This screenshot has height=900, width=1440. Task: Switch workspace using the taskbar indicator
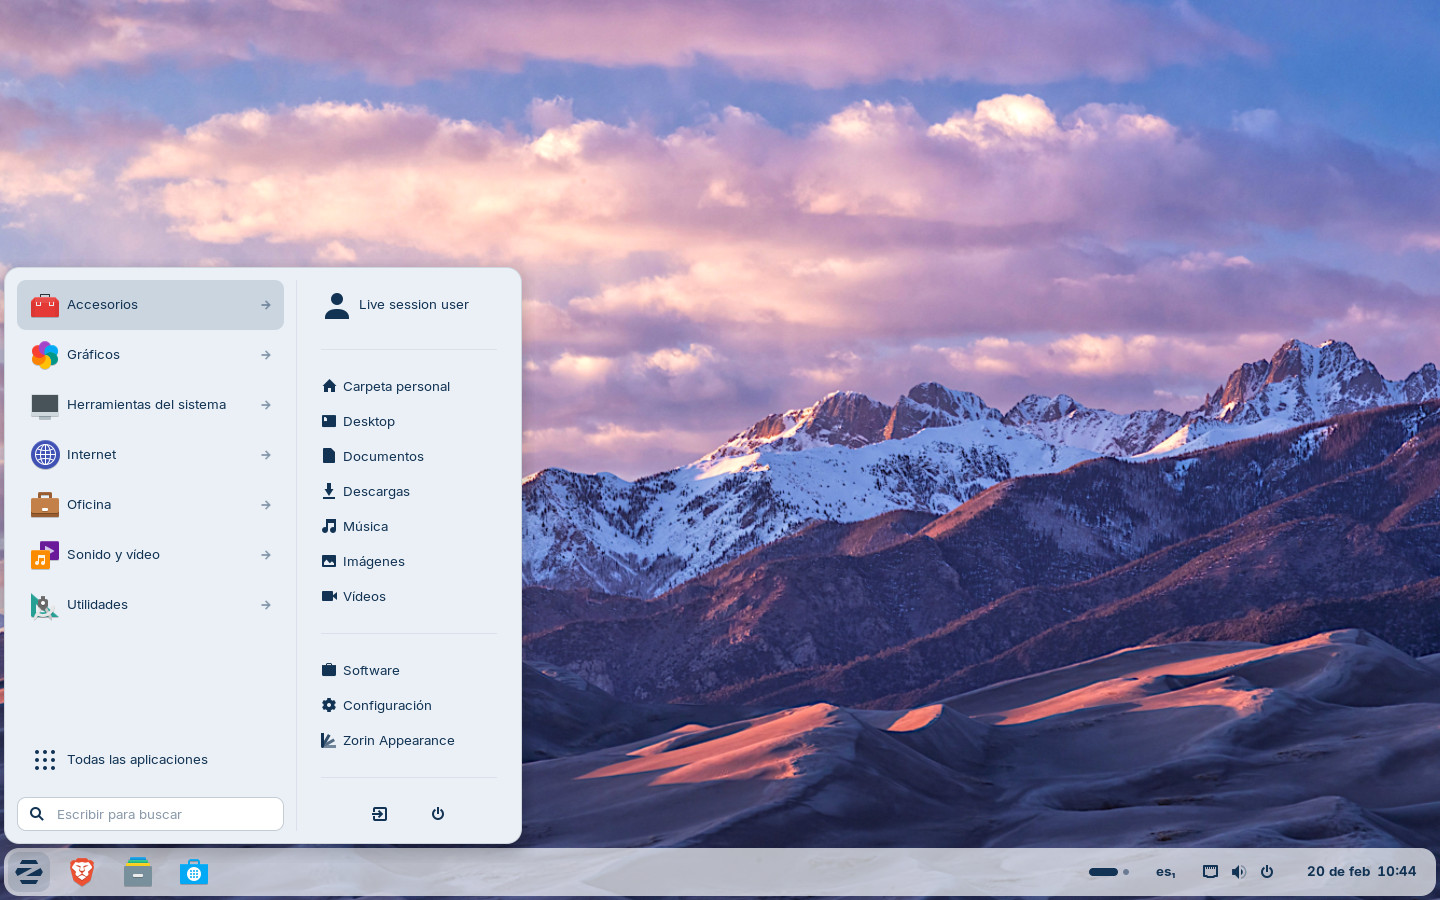click(1108, 872)
